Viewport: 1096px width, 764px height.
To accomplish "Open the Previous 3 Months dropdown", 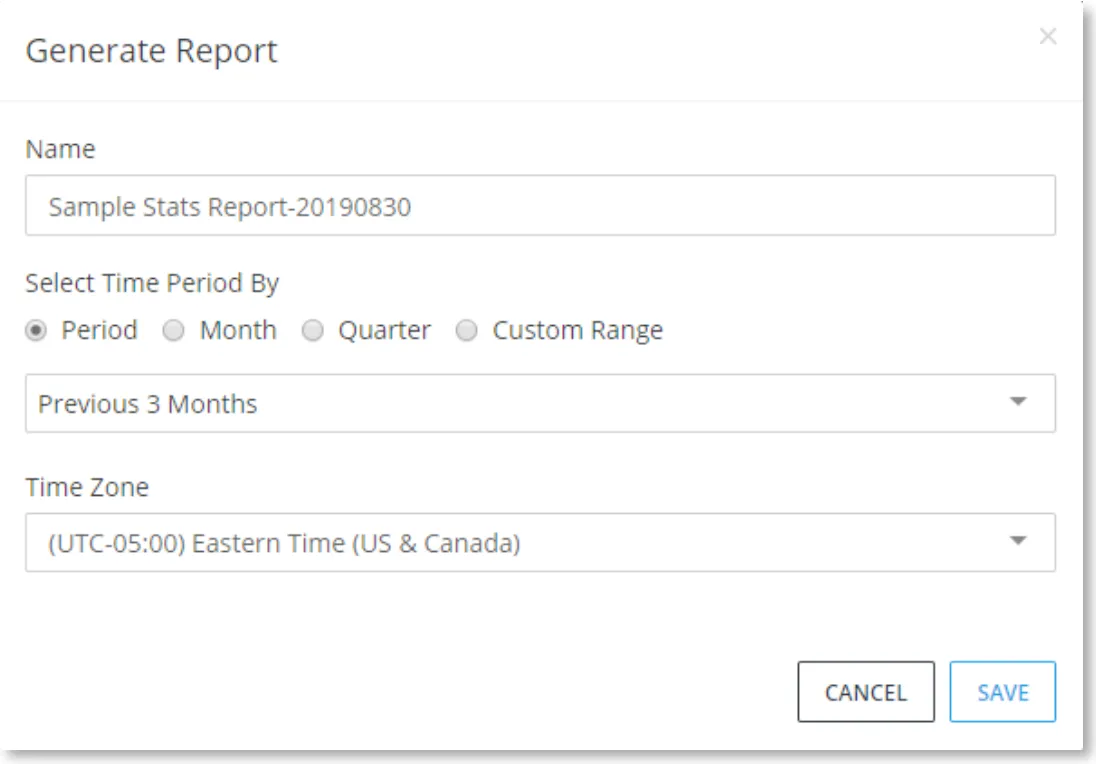I will tap(540, 403).
